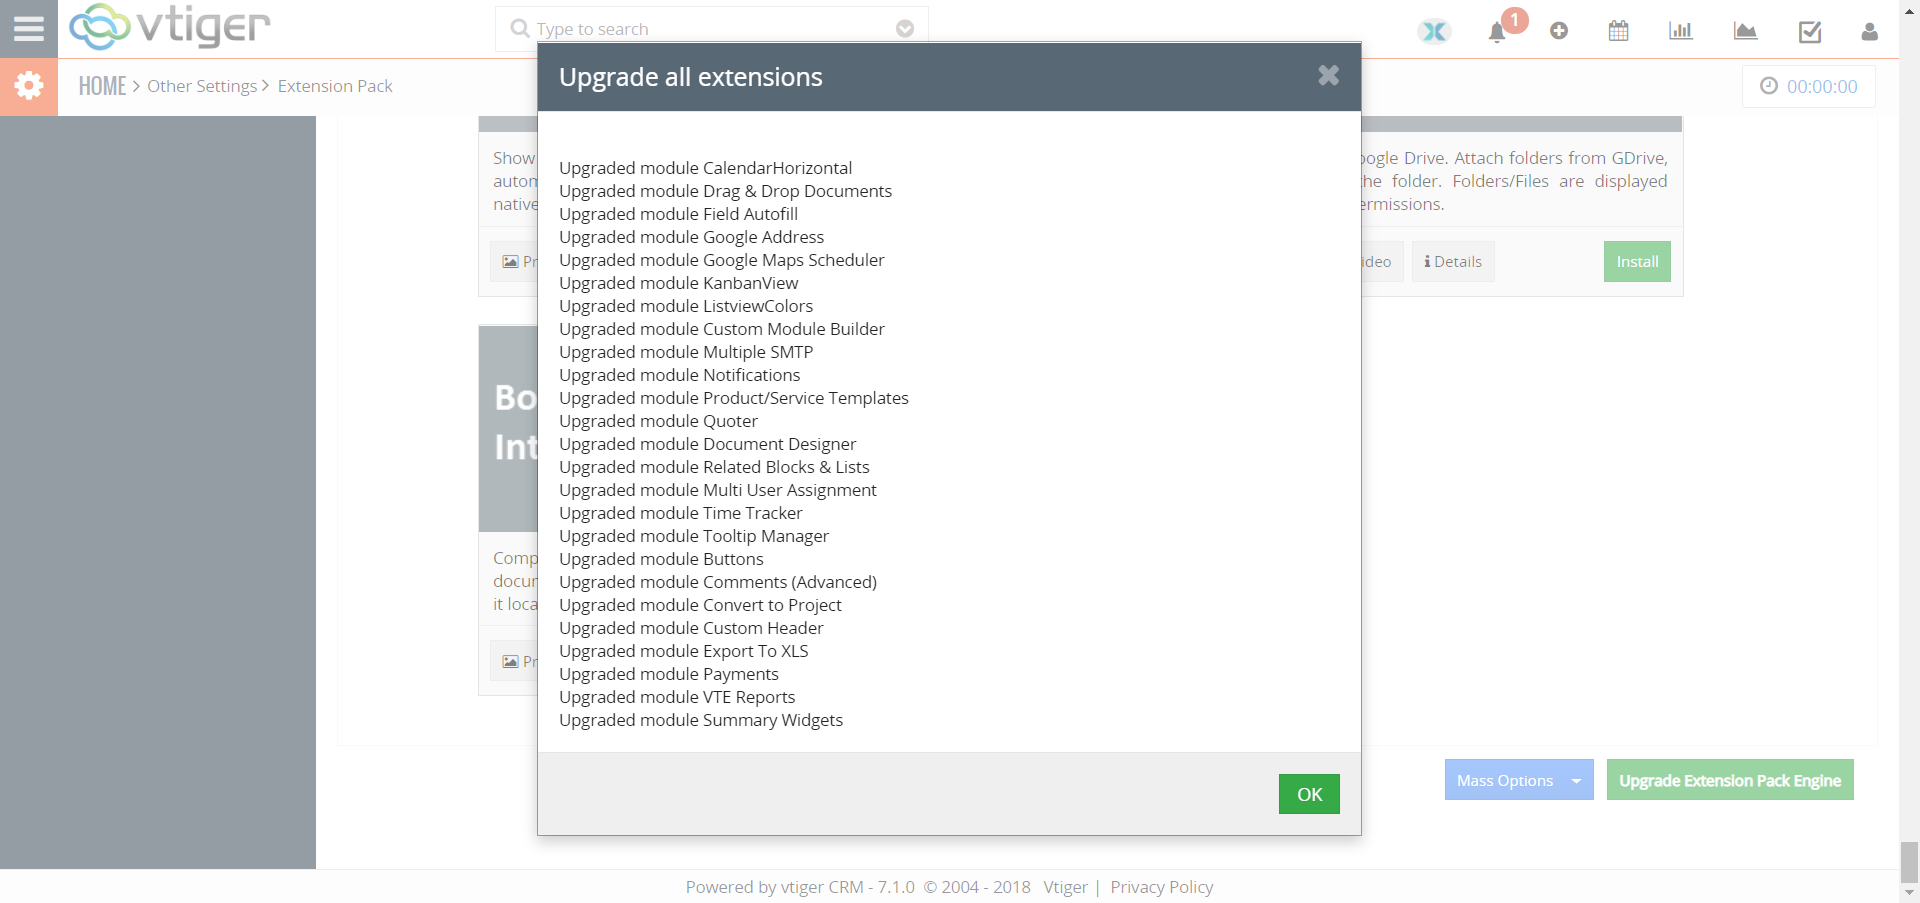Select text 'Upgraded module ListviewColors'
The width and height of the screenshot is (1920, 903).
click(686, 306)
